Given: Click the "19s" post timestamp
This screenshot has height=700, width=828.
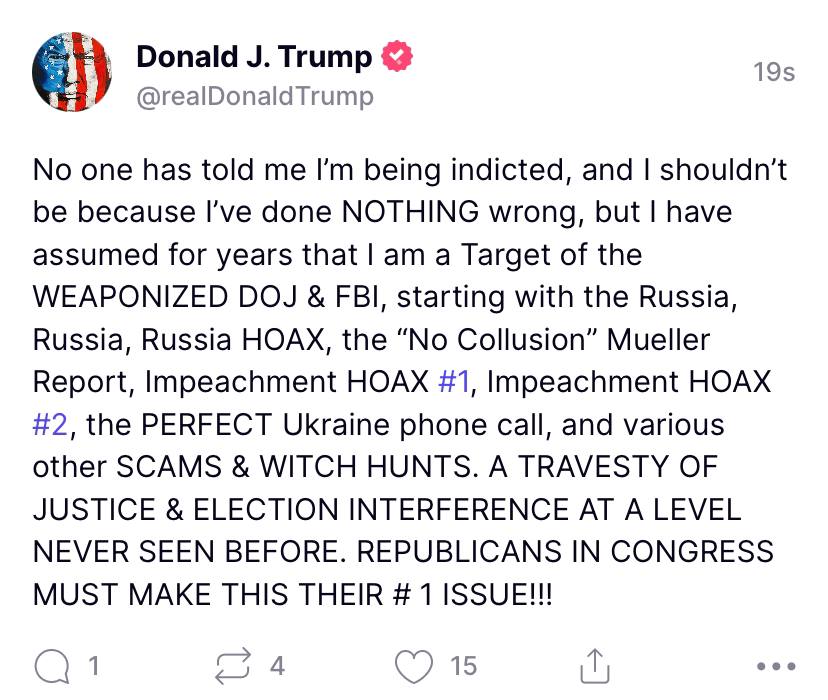Looking at the screenshot, I should [x=774, y=71].
